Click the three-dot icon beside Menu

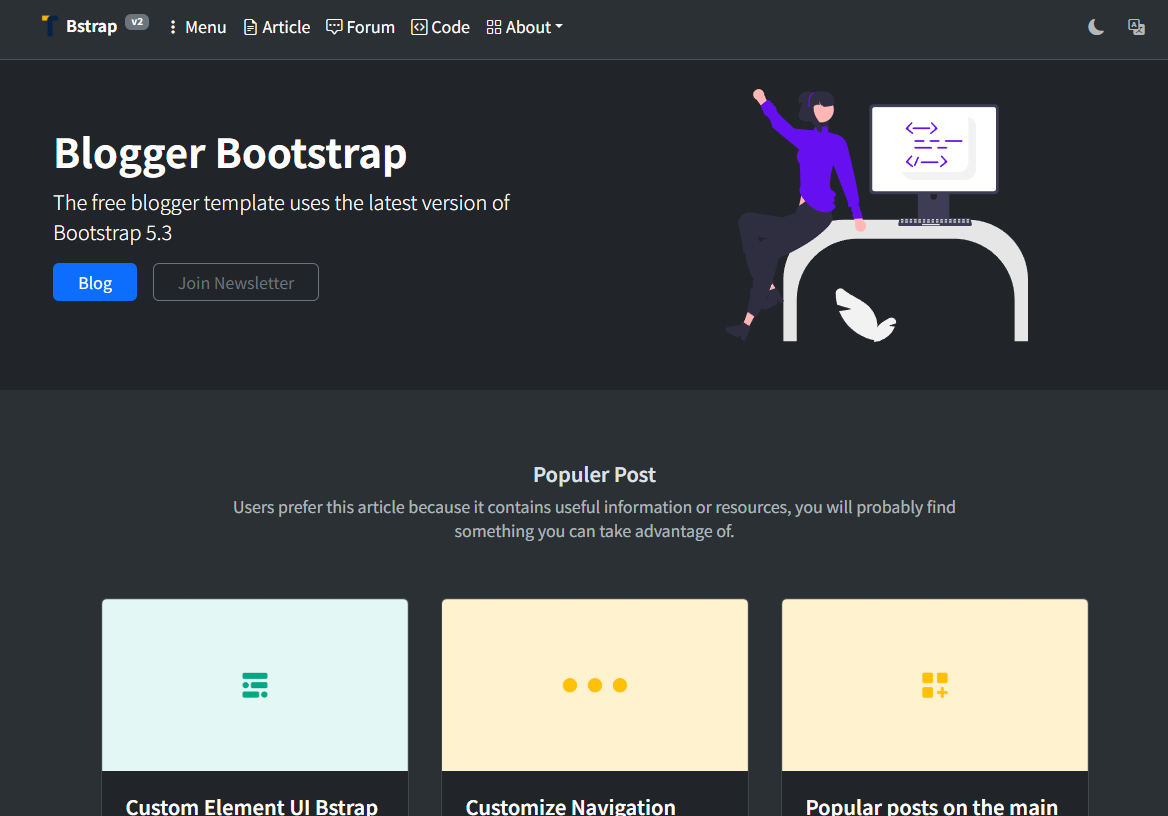click(x=173, y=28)
